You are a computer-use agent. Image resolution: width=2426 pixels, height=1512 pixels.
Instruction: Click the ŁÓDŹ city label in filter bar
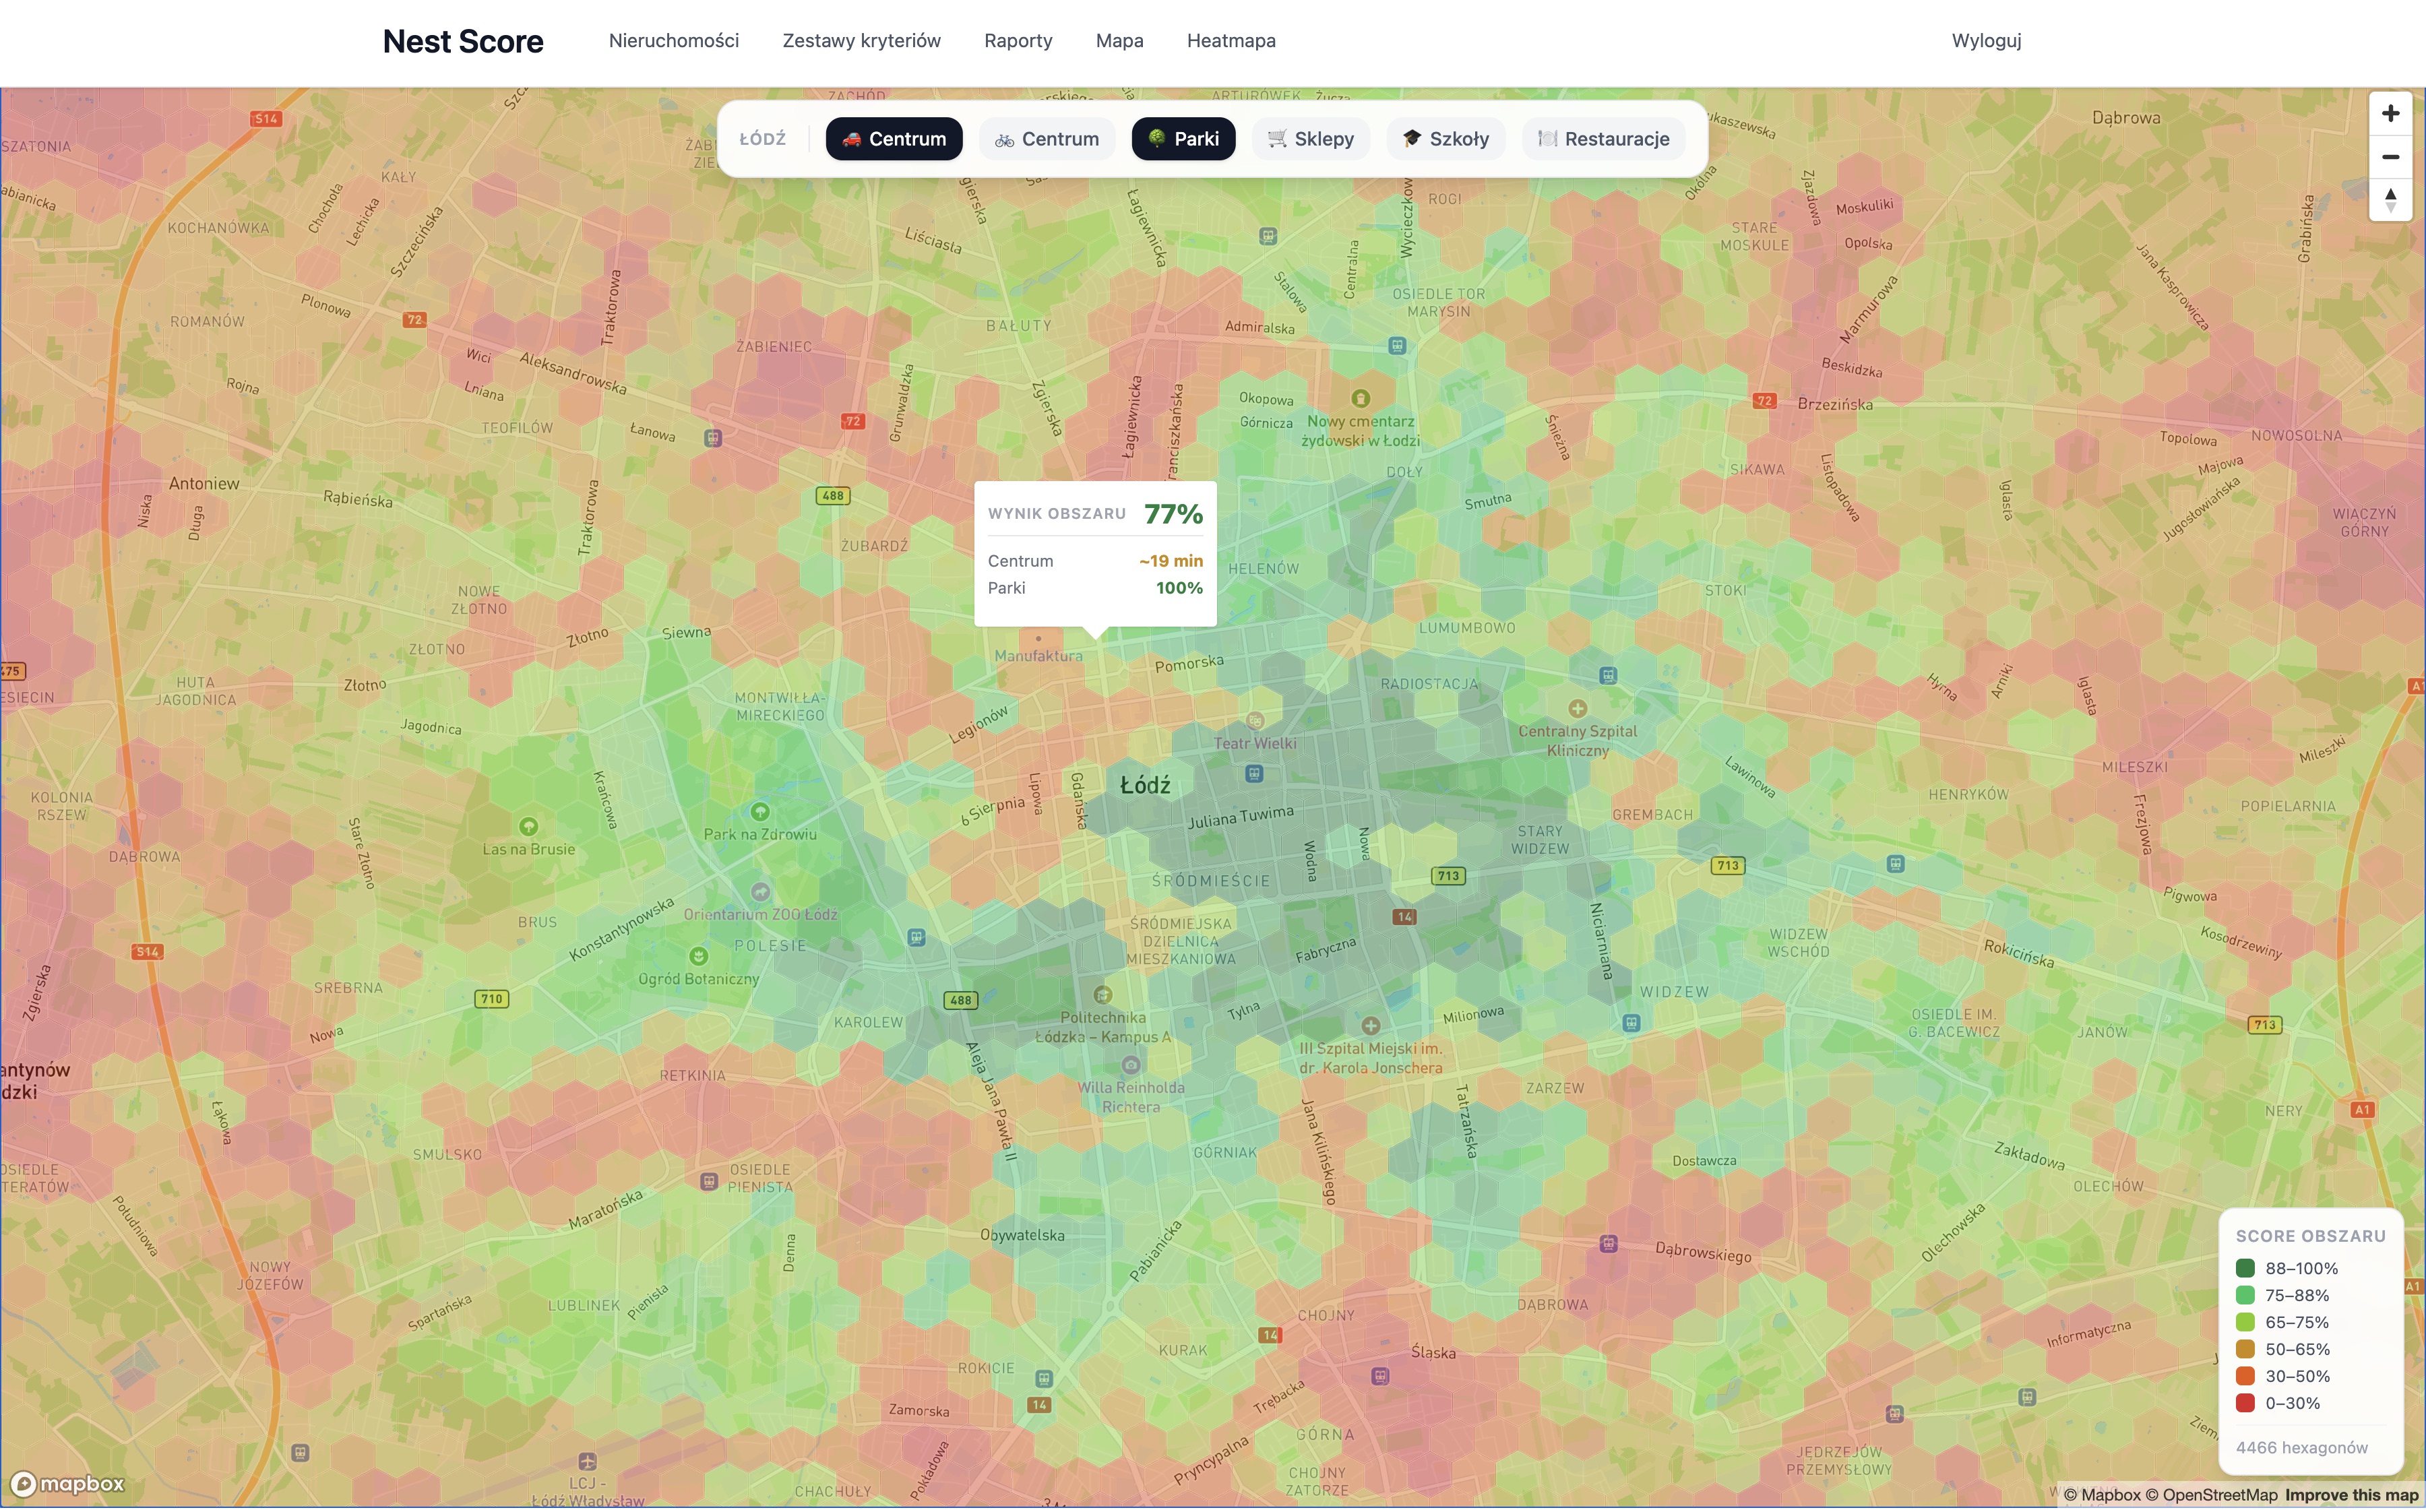pyautogui.click(x=762, y=139)
